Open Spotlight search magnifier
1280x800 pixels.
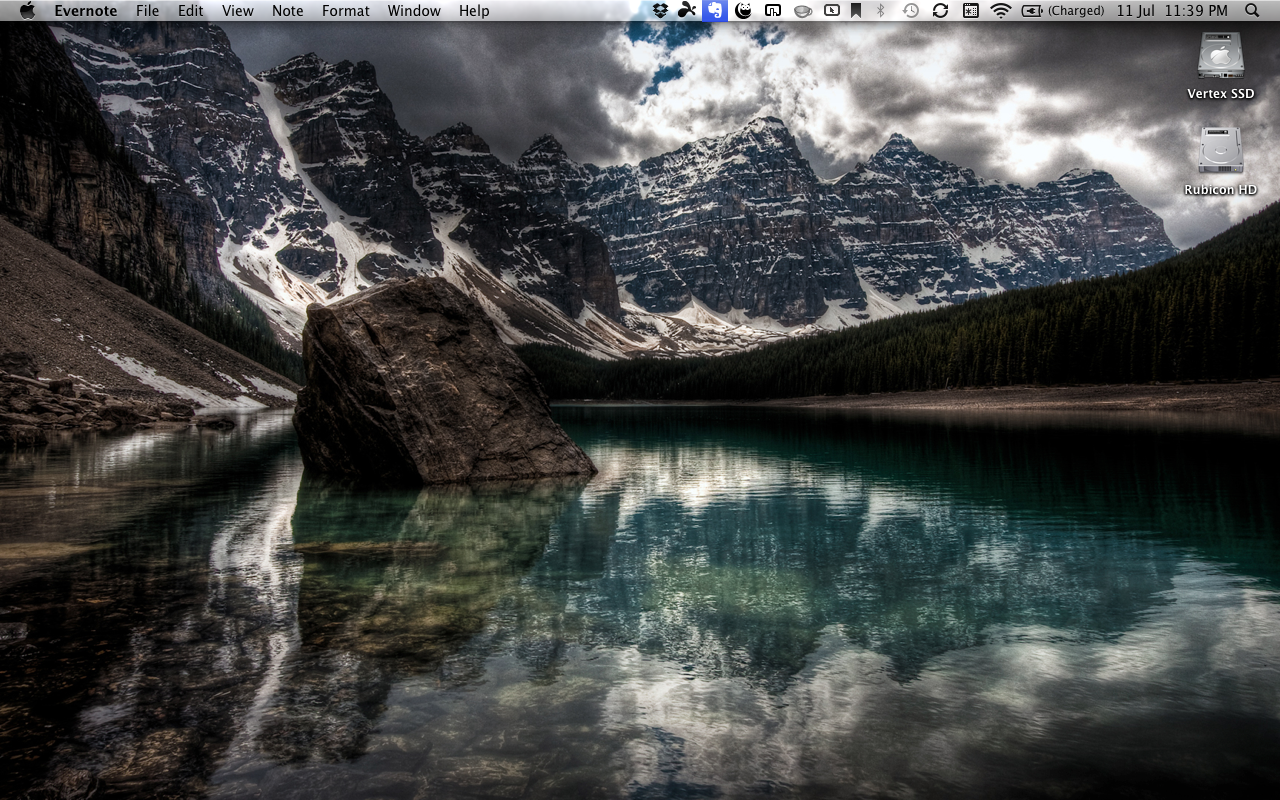(x=1253, y=10)
